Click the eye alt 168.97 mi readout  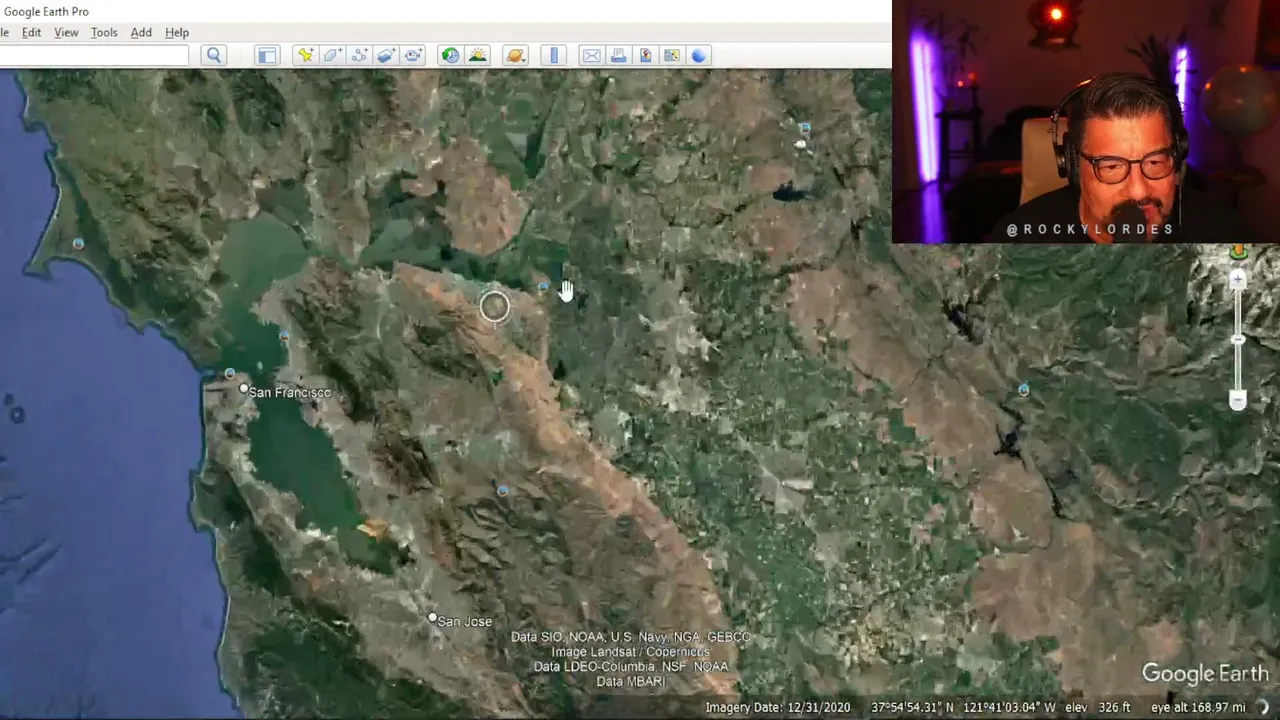pyautogui.click(x=1198, y=707)
